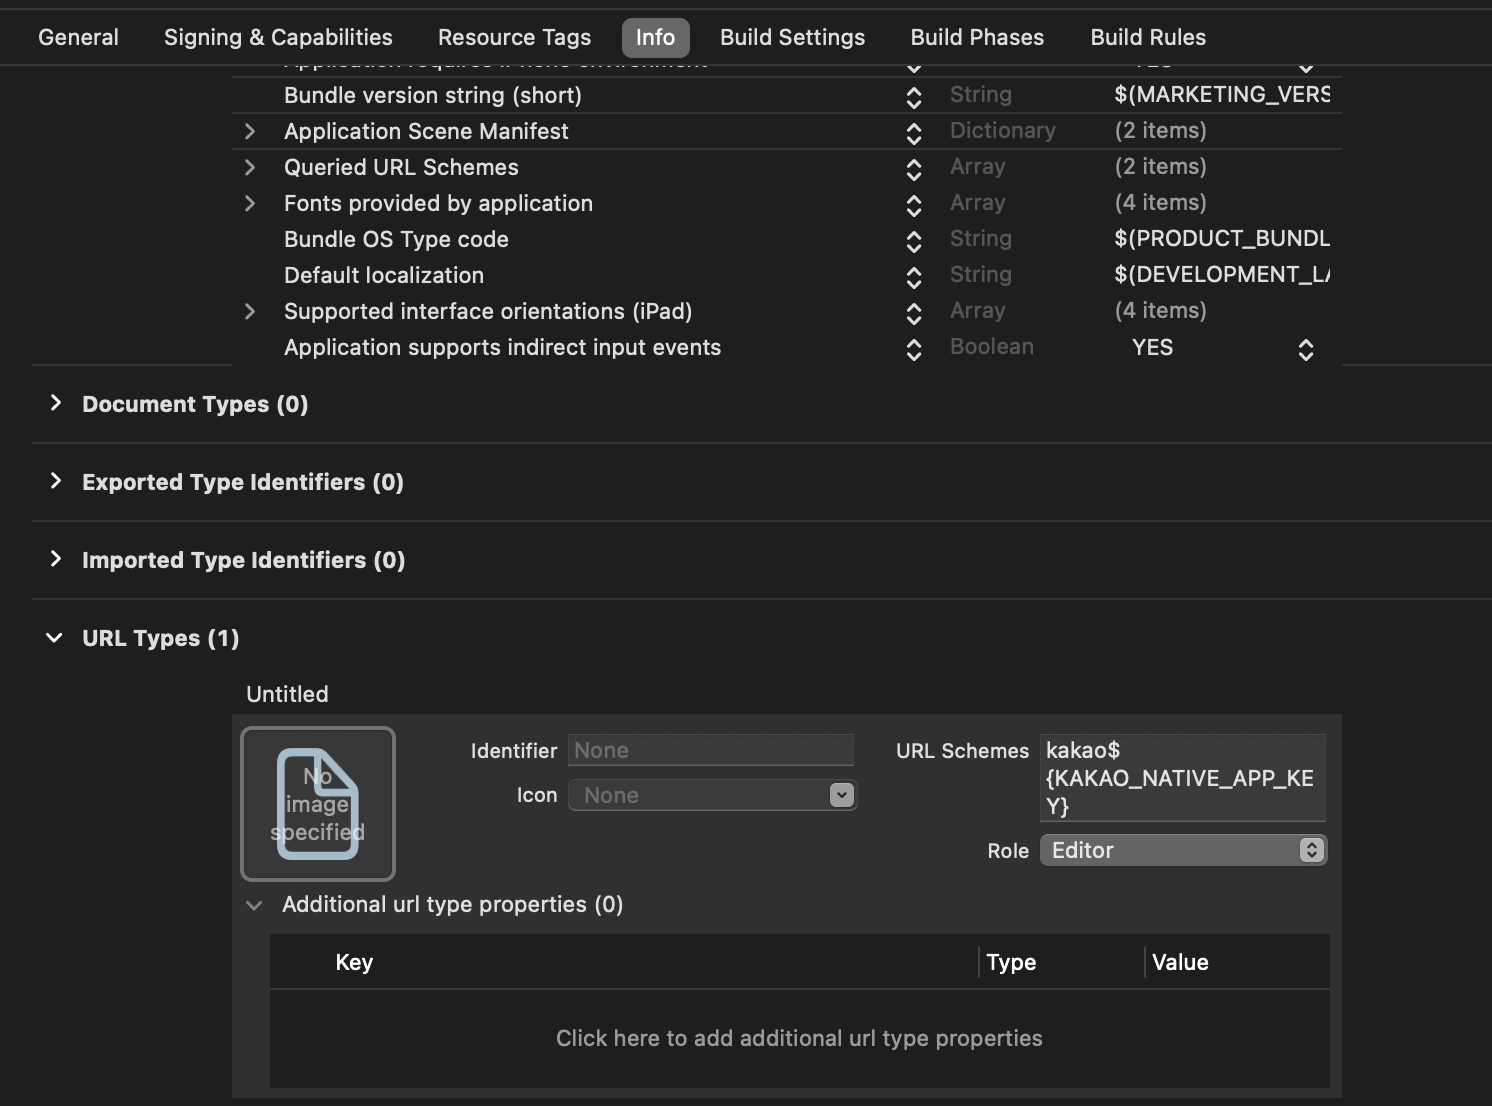Collapse Additional url type properties
The image size is (1492, 1106).
(x=254, y=905)
